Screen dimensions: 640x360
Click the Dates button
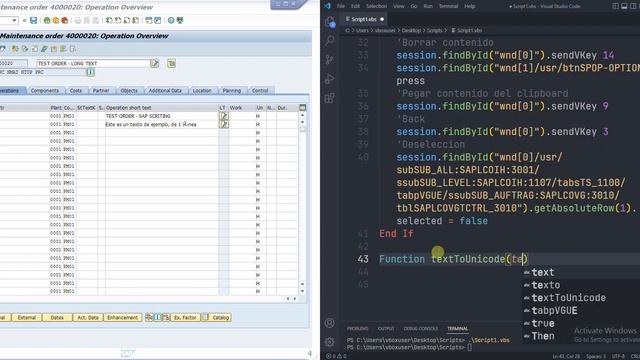pyautogui.click(x=57, y=318)
